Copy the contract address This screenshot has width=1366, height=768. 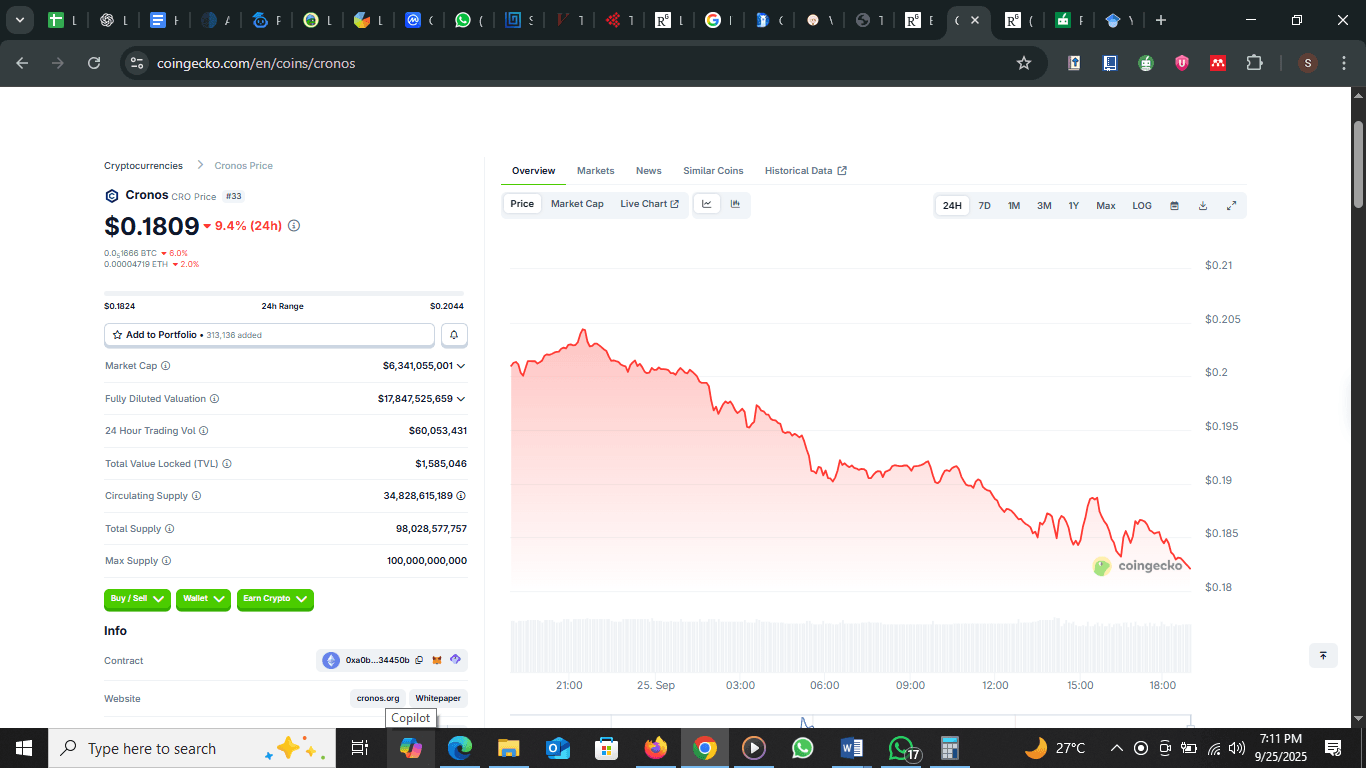419,660
